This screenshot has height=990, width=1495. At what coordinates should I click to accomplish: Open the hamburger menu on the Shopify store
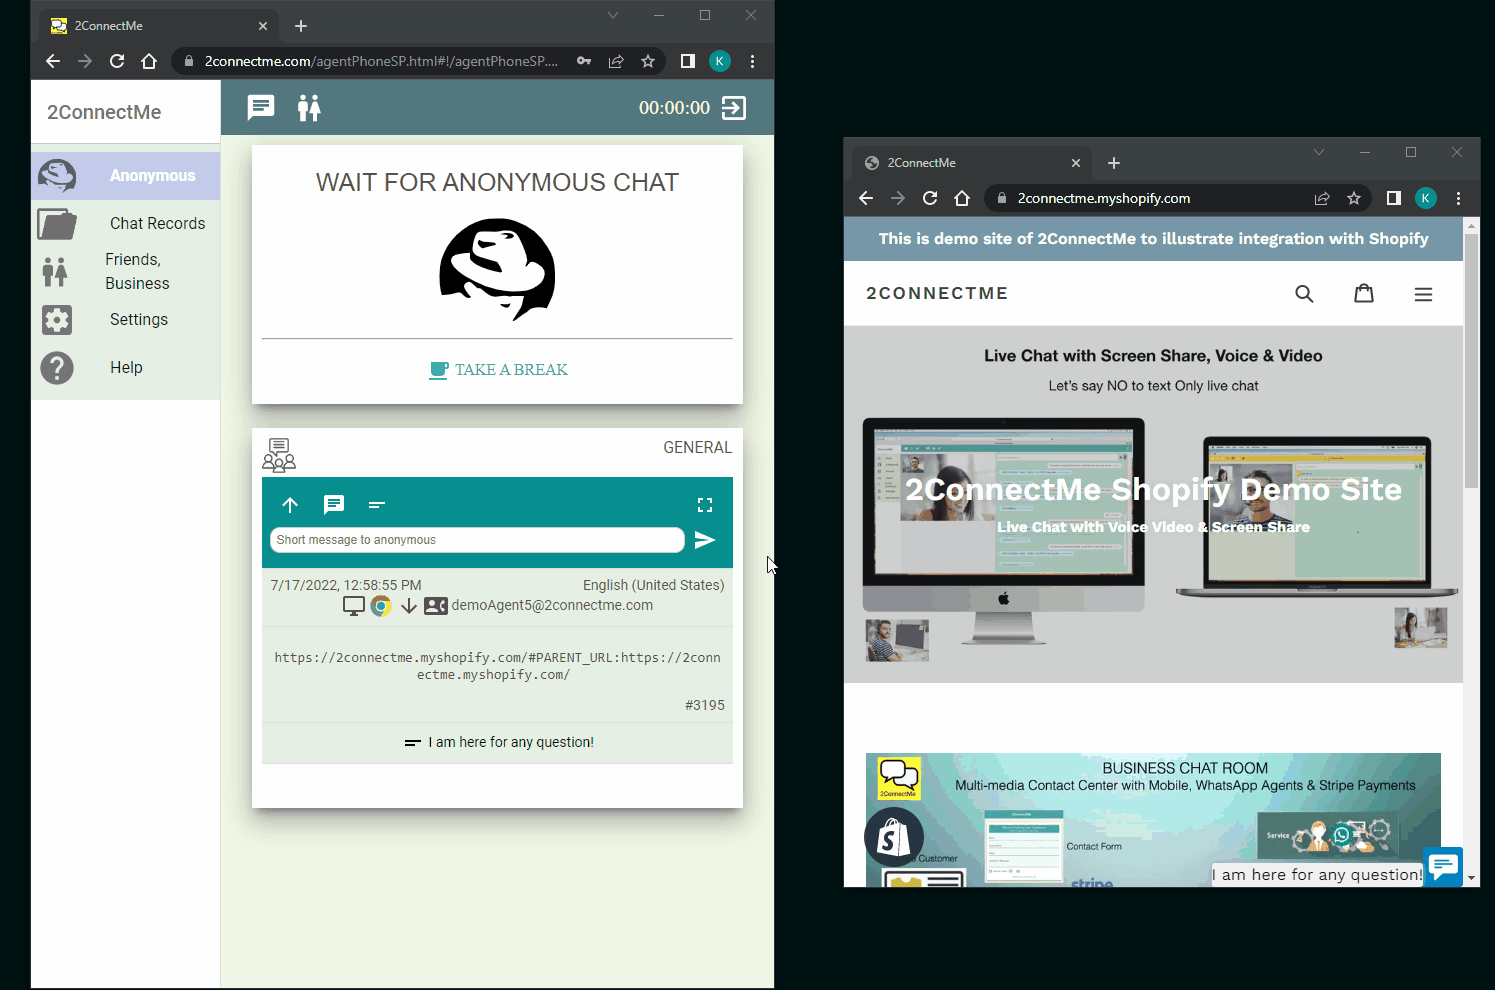[1423, 294]
